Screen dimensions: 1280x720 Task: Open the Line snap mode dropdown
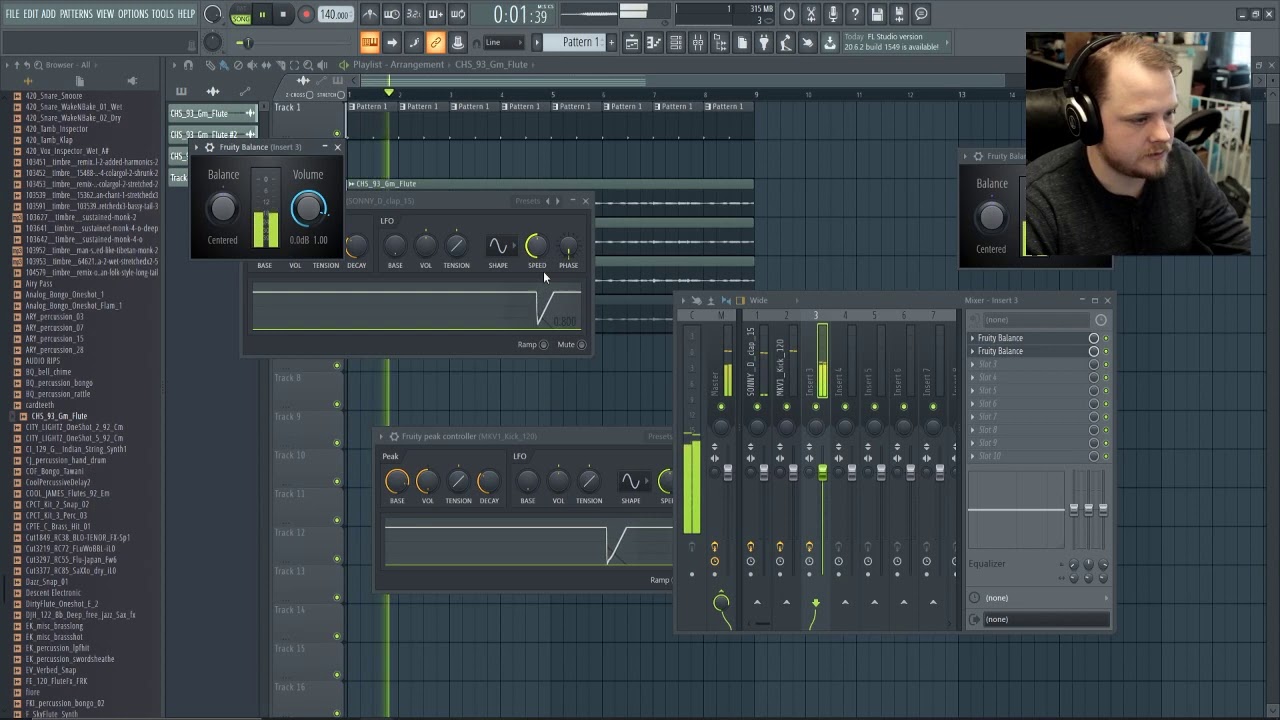[x=503, y=42]
